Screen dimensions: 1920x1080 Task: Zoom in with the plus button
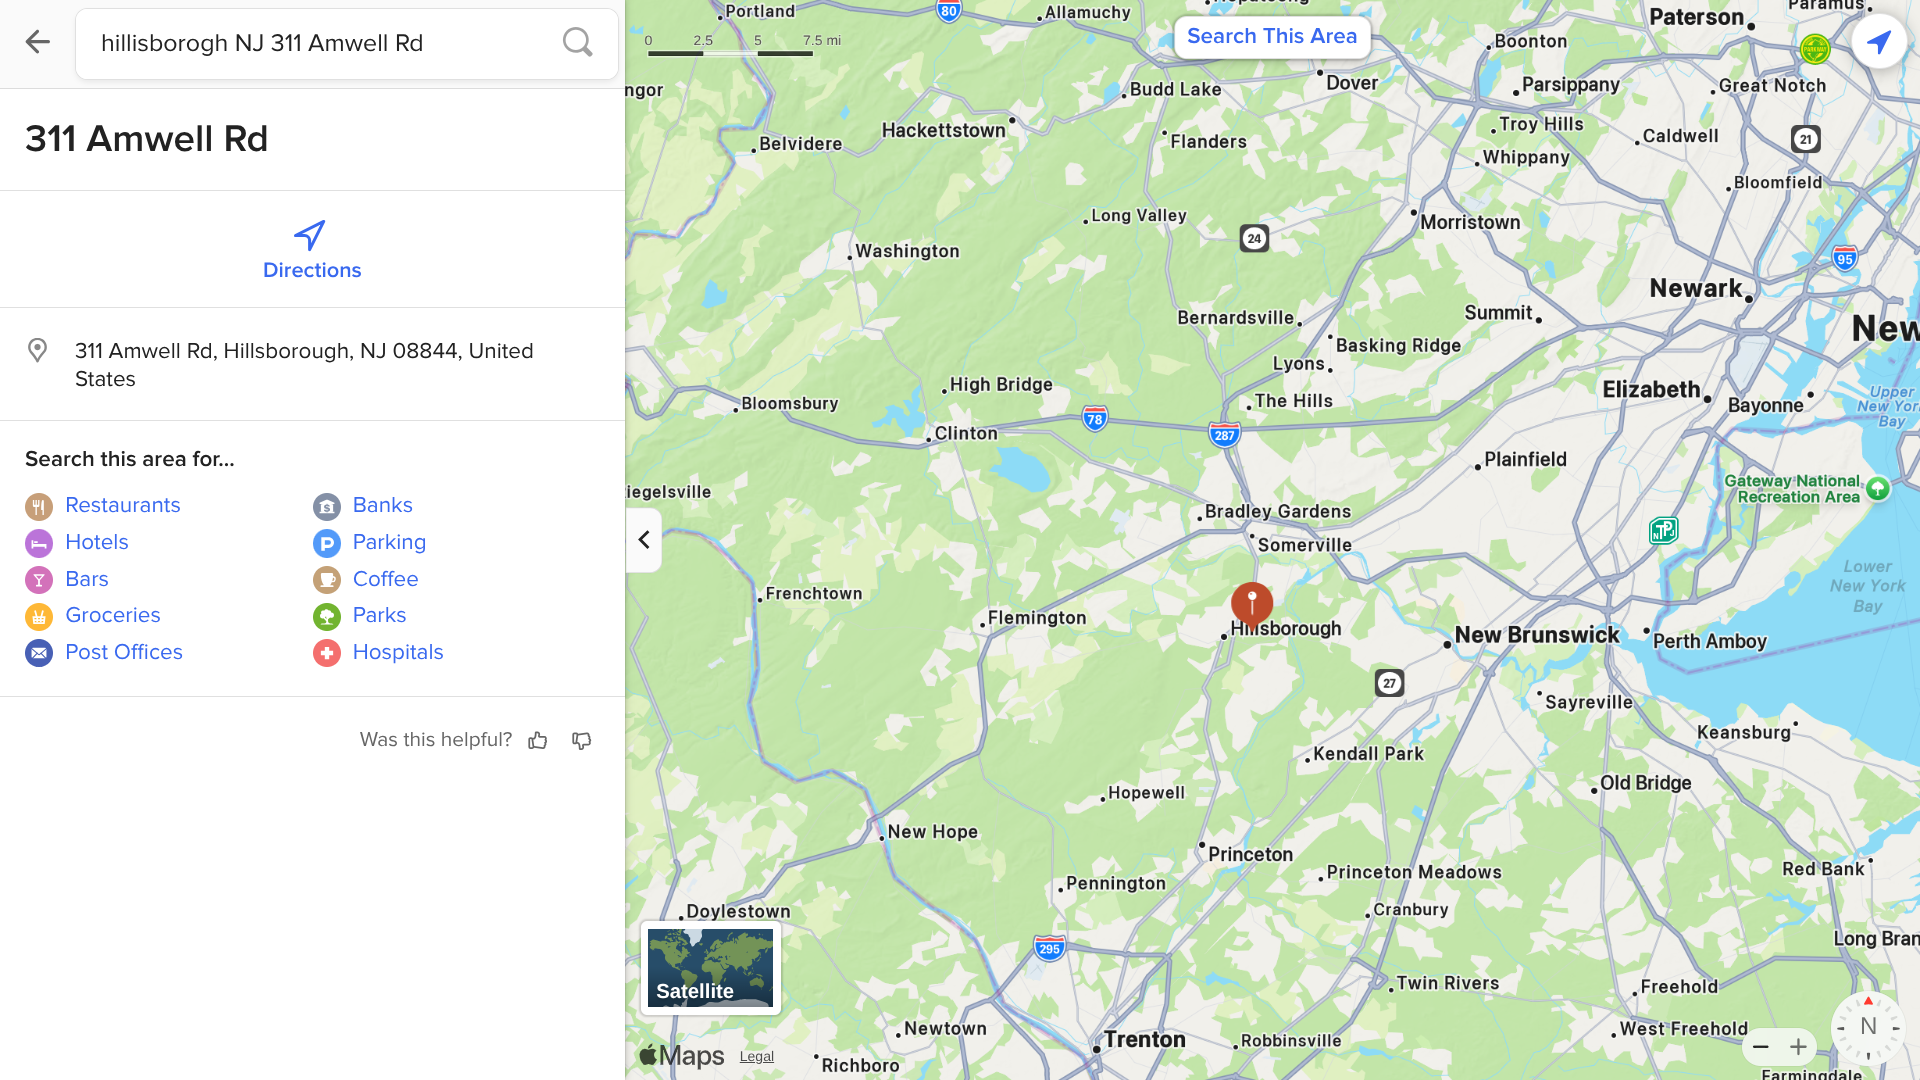[1798, 1047]
